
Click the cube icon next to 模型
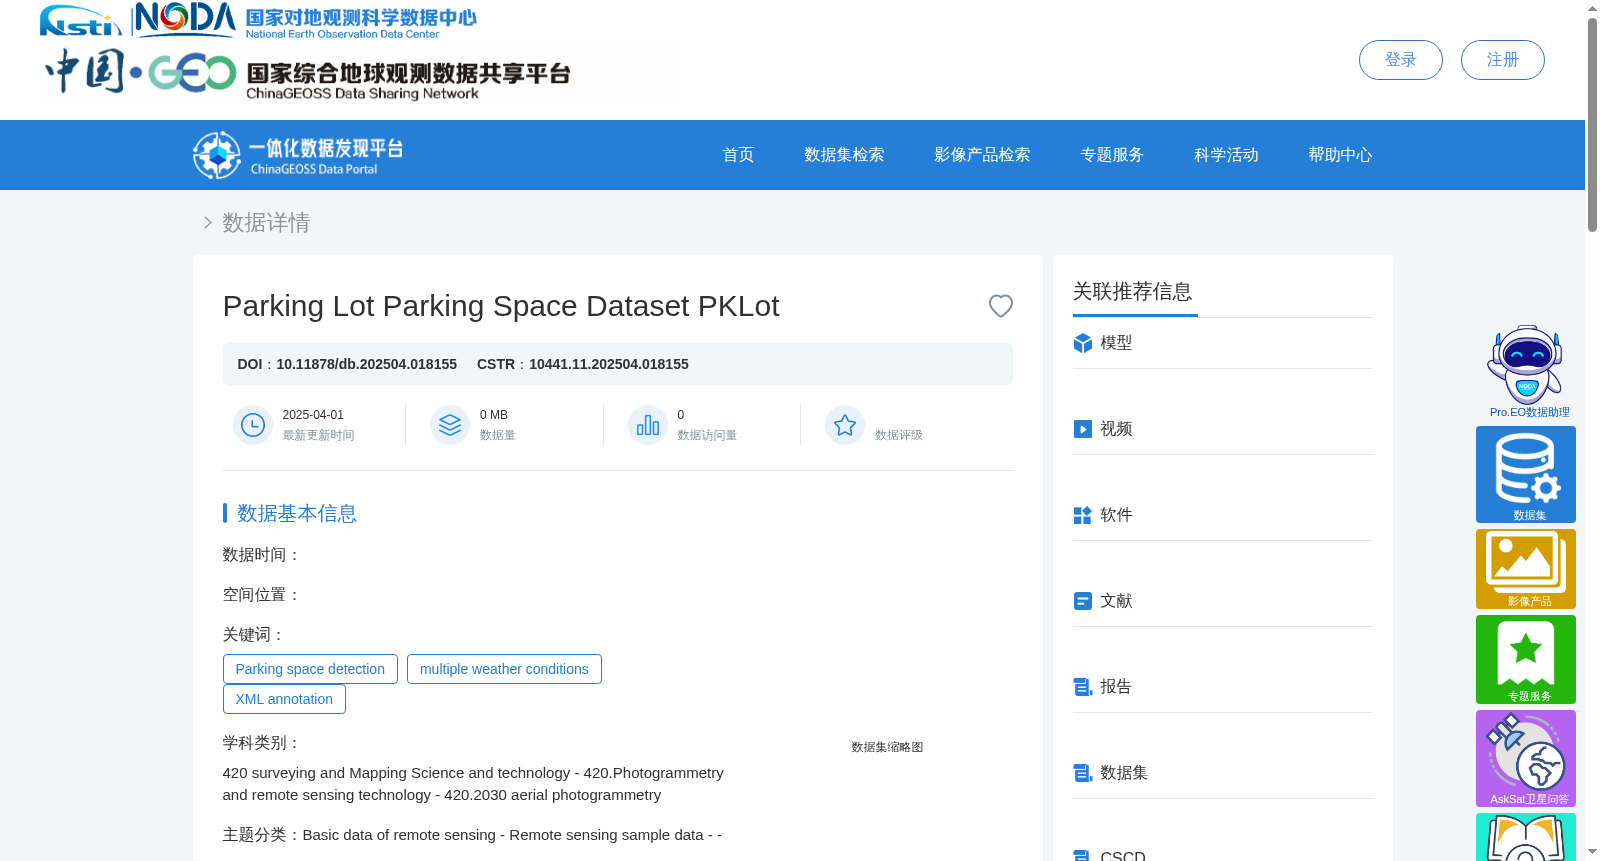1083,343
